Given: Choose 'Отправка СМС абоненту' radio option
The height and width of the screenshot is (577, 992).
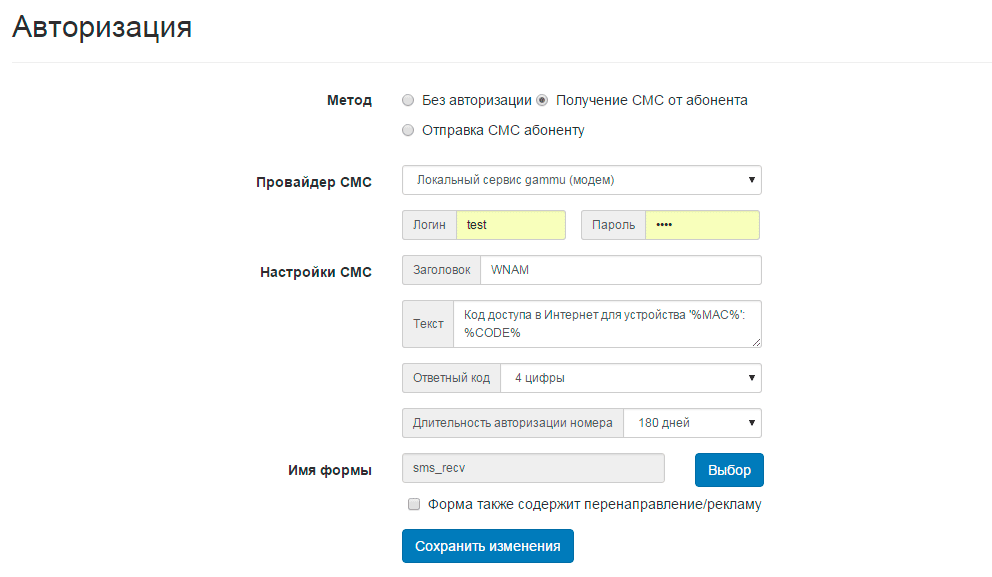Looking at the screenshot, I should [x=408, y=130].
